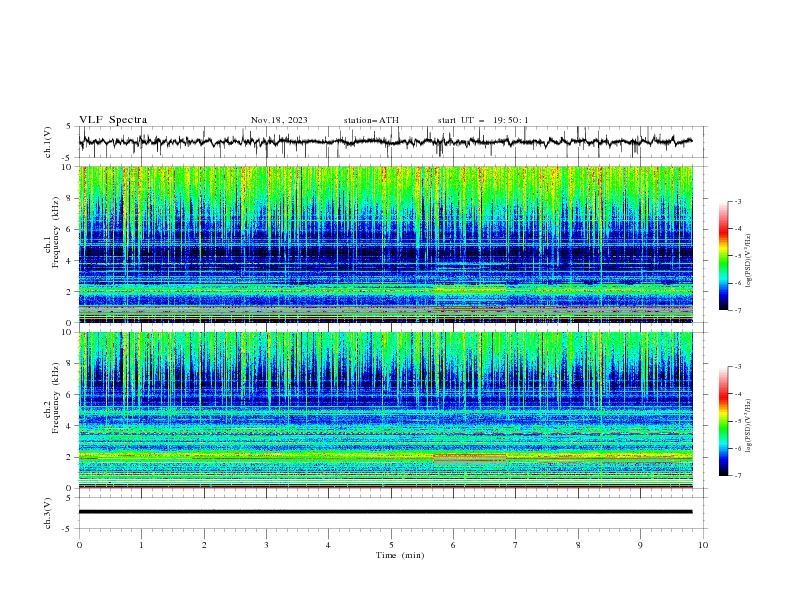
Task: Click the "station=ATH" label
Action: click(x=371, y=120)
